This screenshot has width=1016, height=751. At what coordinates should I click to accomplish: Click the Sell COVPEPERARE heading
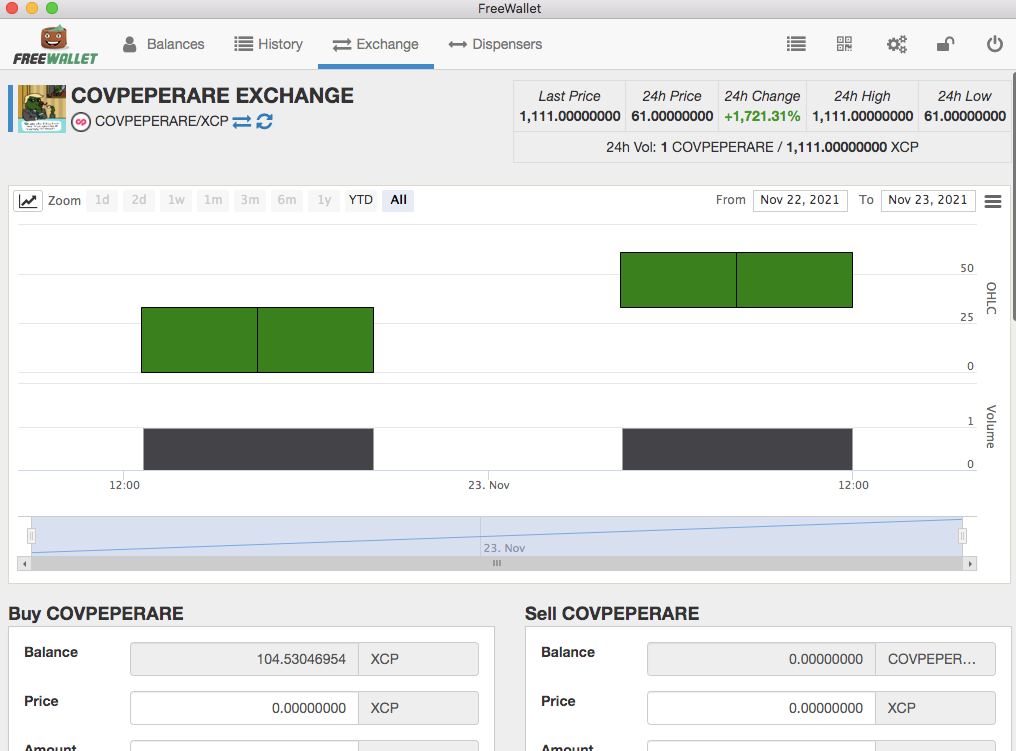[x=612, y=614]
